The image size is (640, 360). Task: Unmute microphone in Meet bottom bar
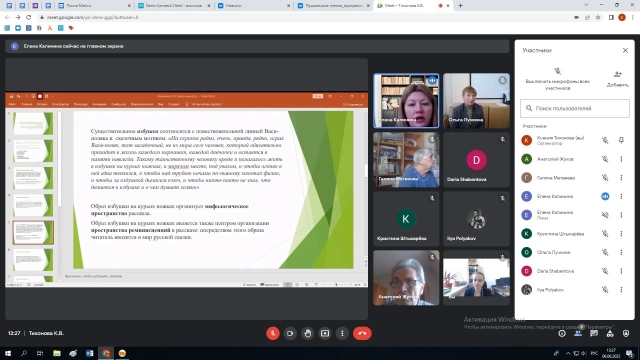pyautogui.click(x=273, y=333)
